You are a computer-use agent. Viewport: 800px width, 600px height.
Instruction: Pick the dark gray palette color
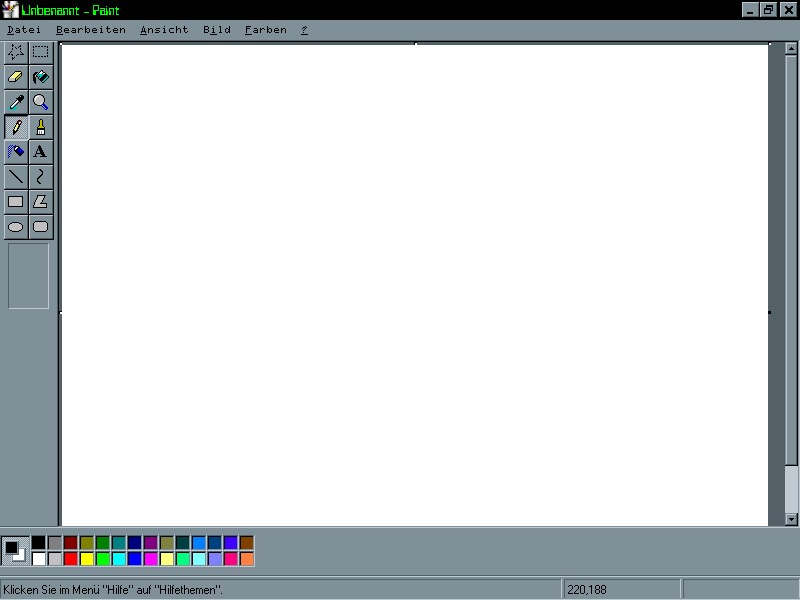coord(55,542)
